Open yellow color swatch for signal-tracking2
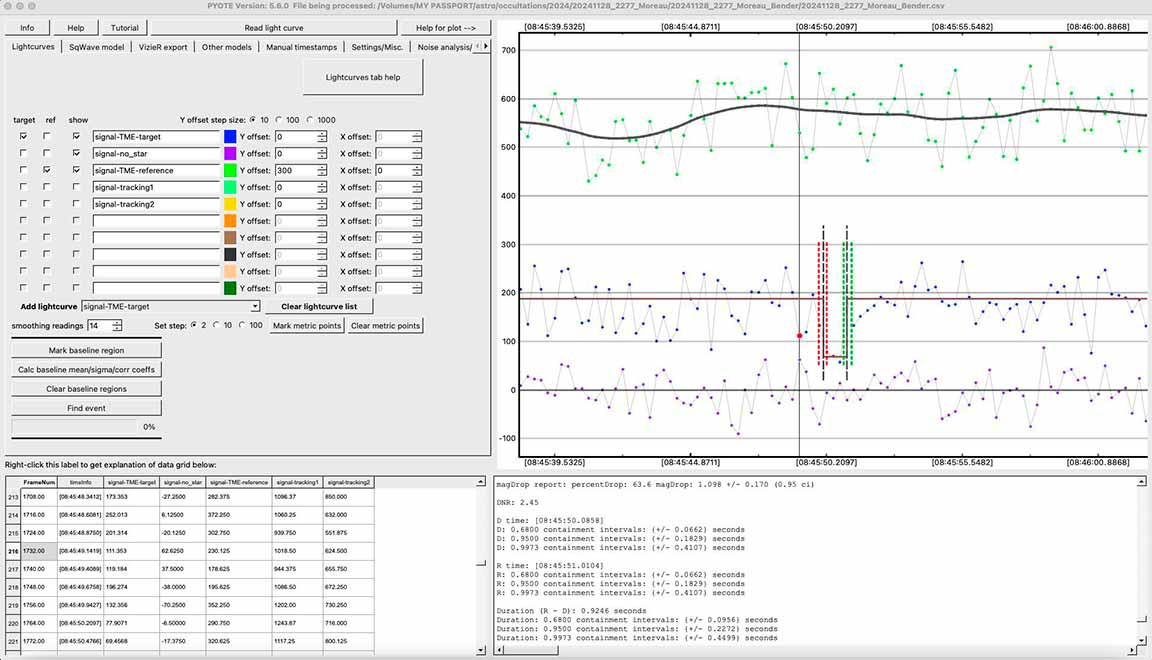 (230, 204)
